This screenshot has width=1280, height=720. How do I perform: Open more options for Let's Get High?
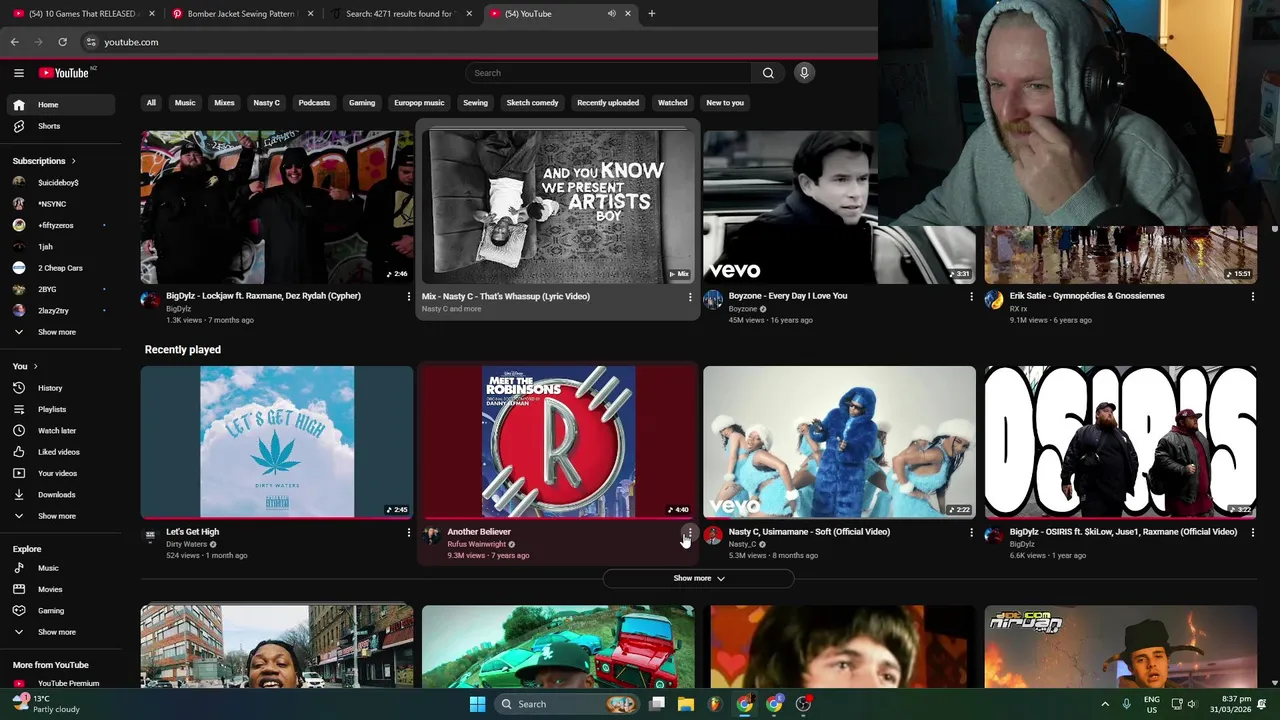point(408,533)
